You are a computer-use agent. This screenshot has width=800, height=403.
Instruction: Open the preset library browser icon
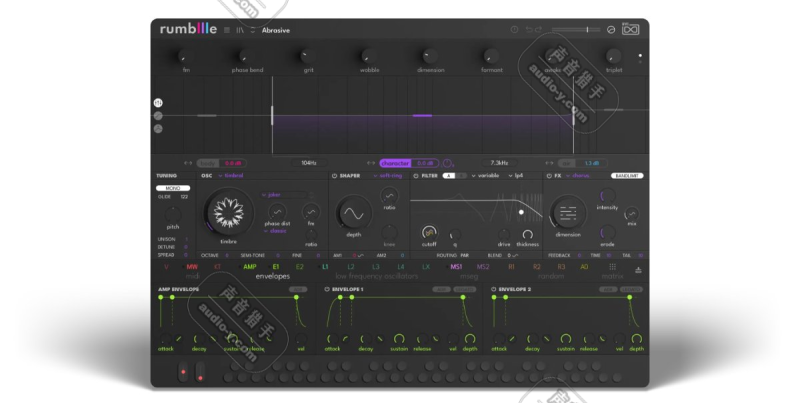click(x=240, y=30)
